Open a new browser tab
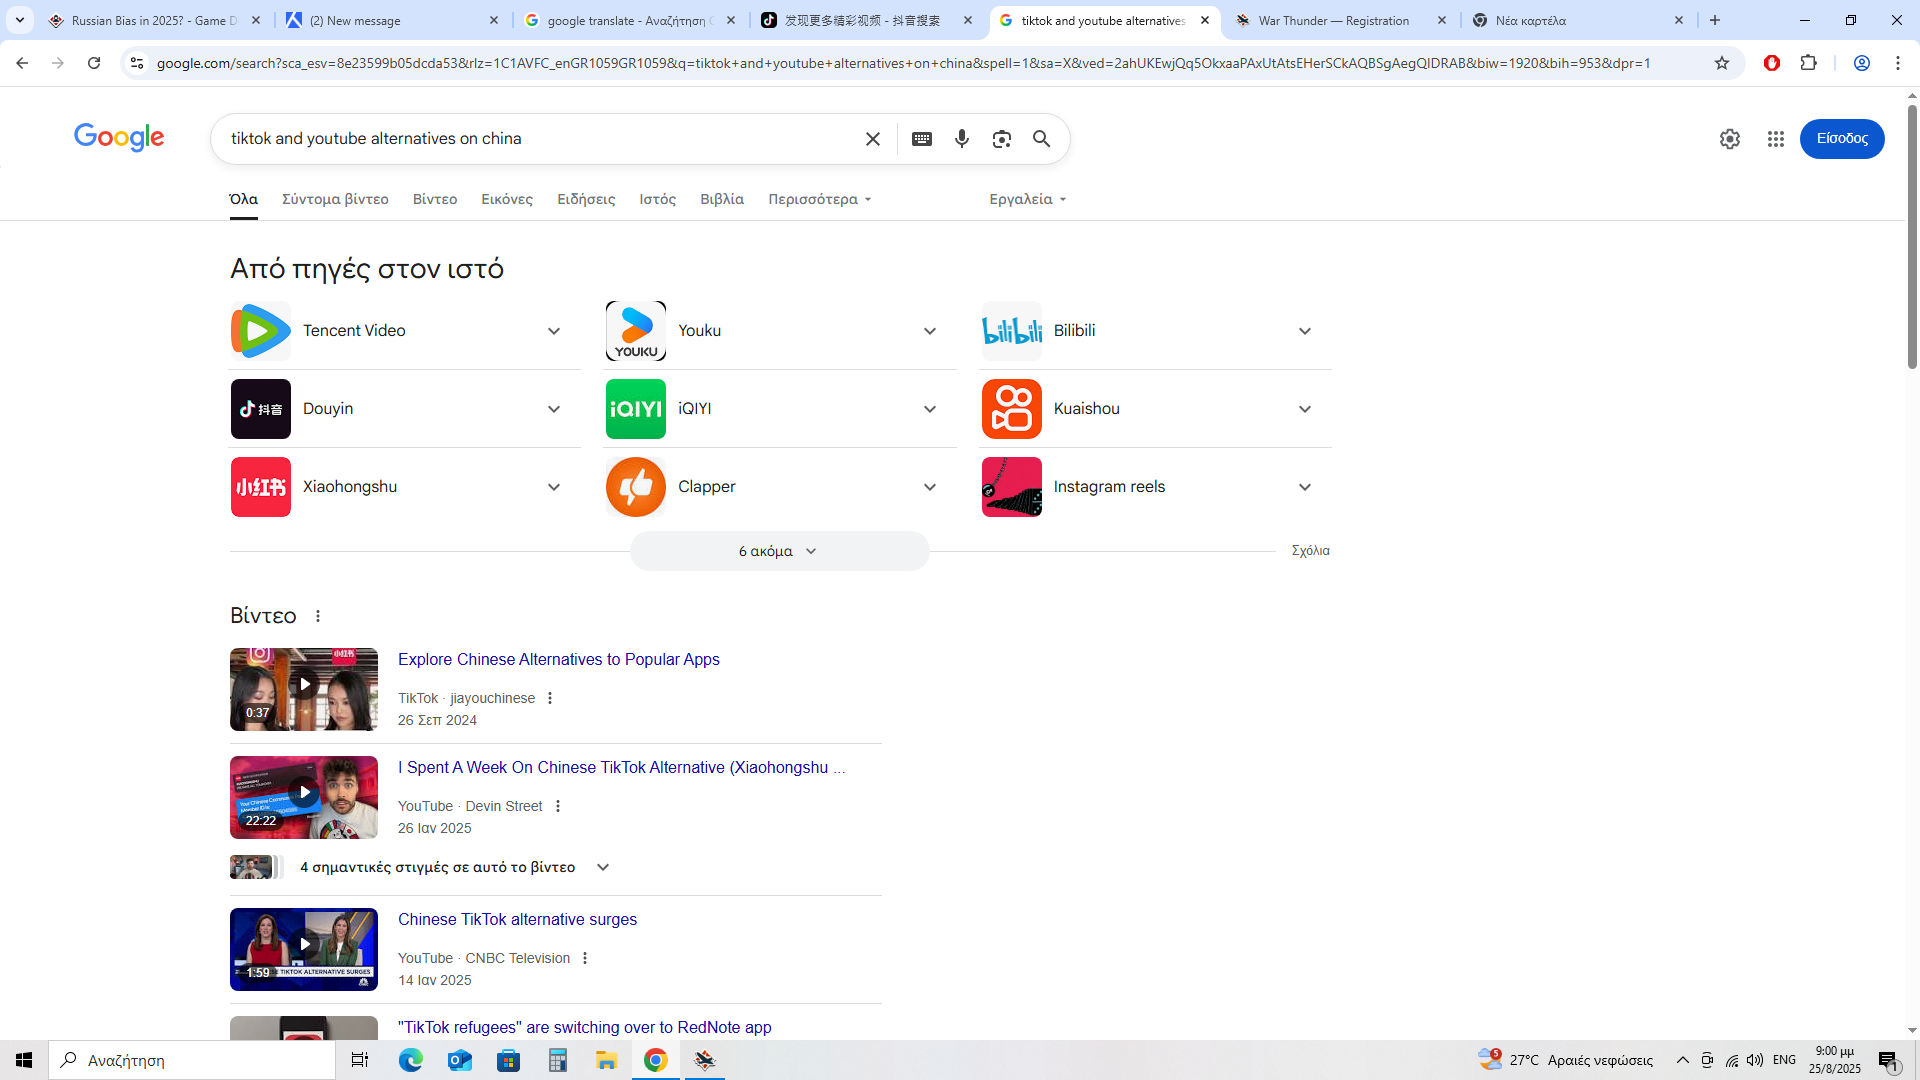The height and width of the screenshot is (1080, 1920). coord(1715,20)
